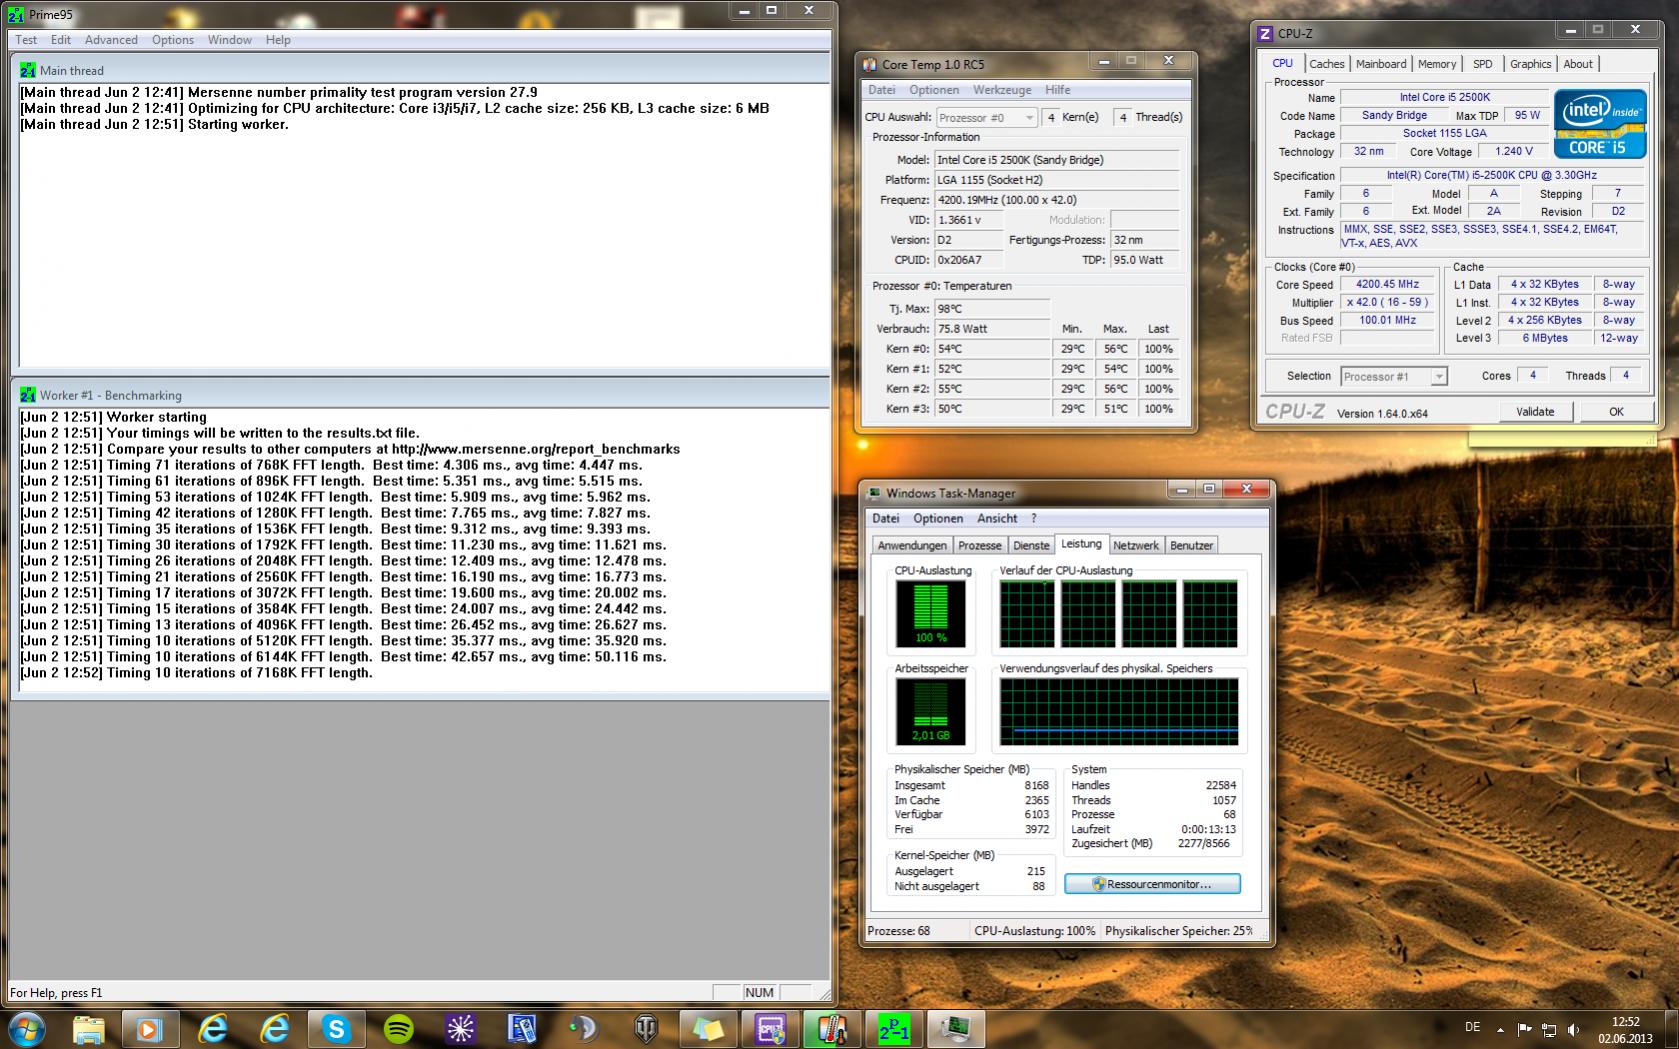Image resolution: width=1679 pixels, height=1049 pixels.
Task: Click the DE language indicator in the tray
Action: [x=1472, y=1027]
